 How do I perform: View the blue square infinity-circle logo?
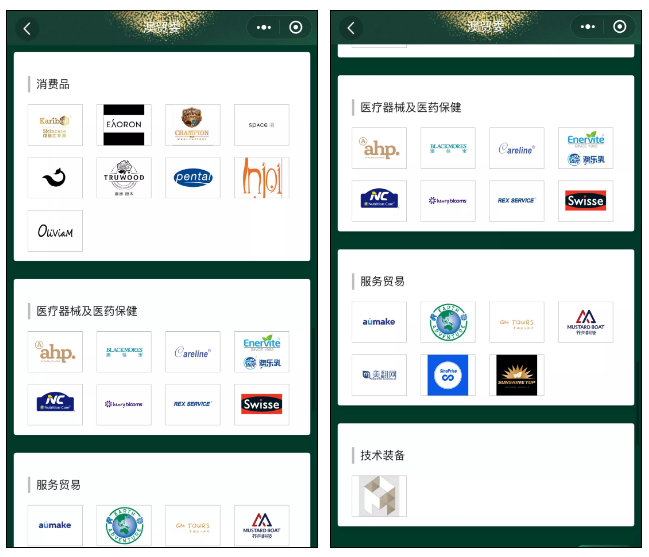(x=448, y=375)
